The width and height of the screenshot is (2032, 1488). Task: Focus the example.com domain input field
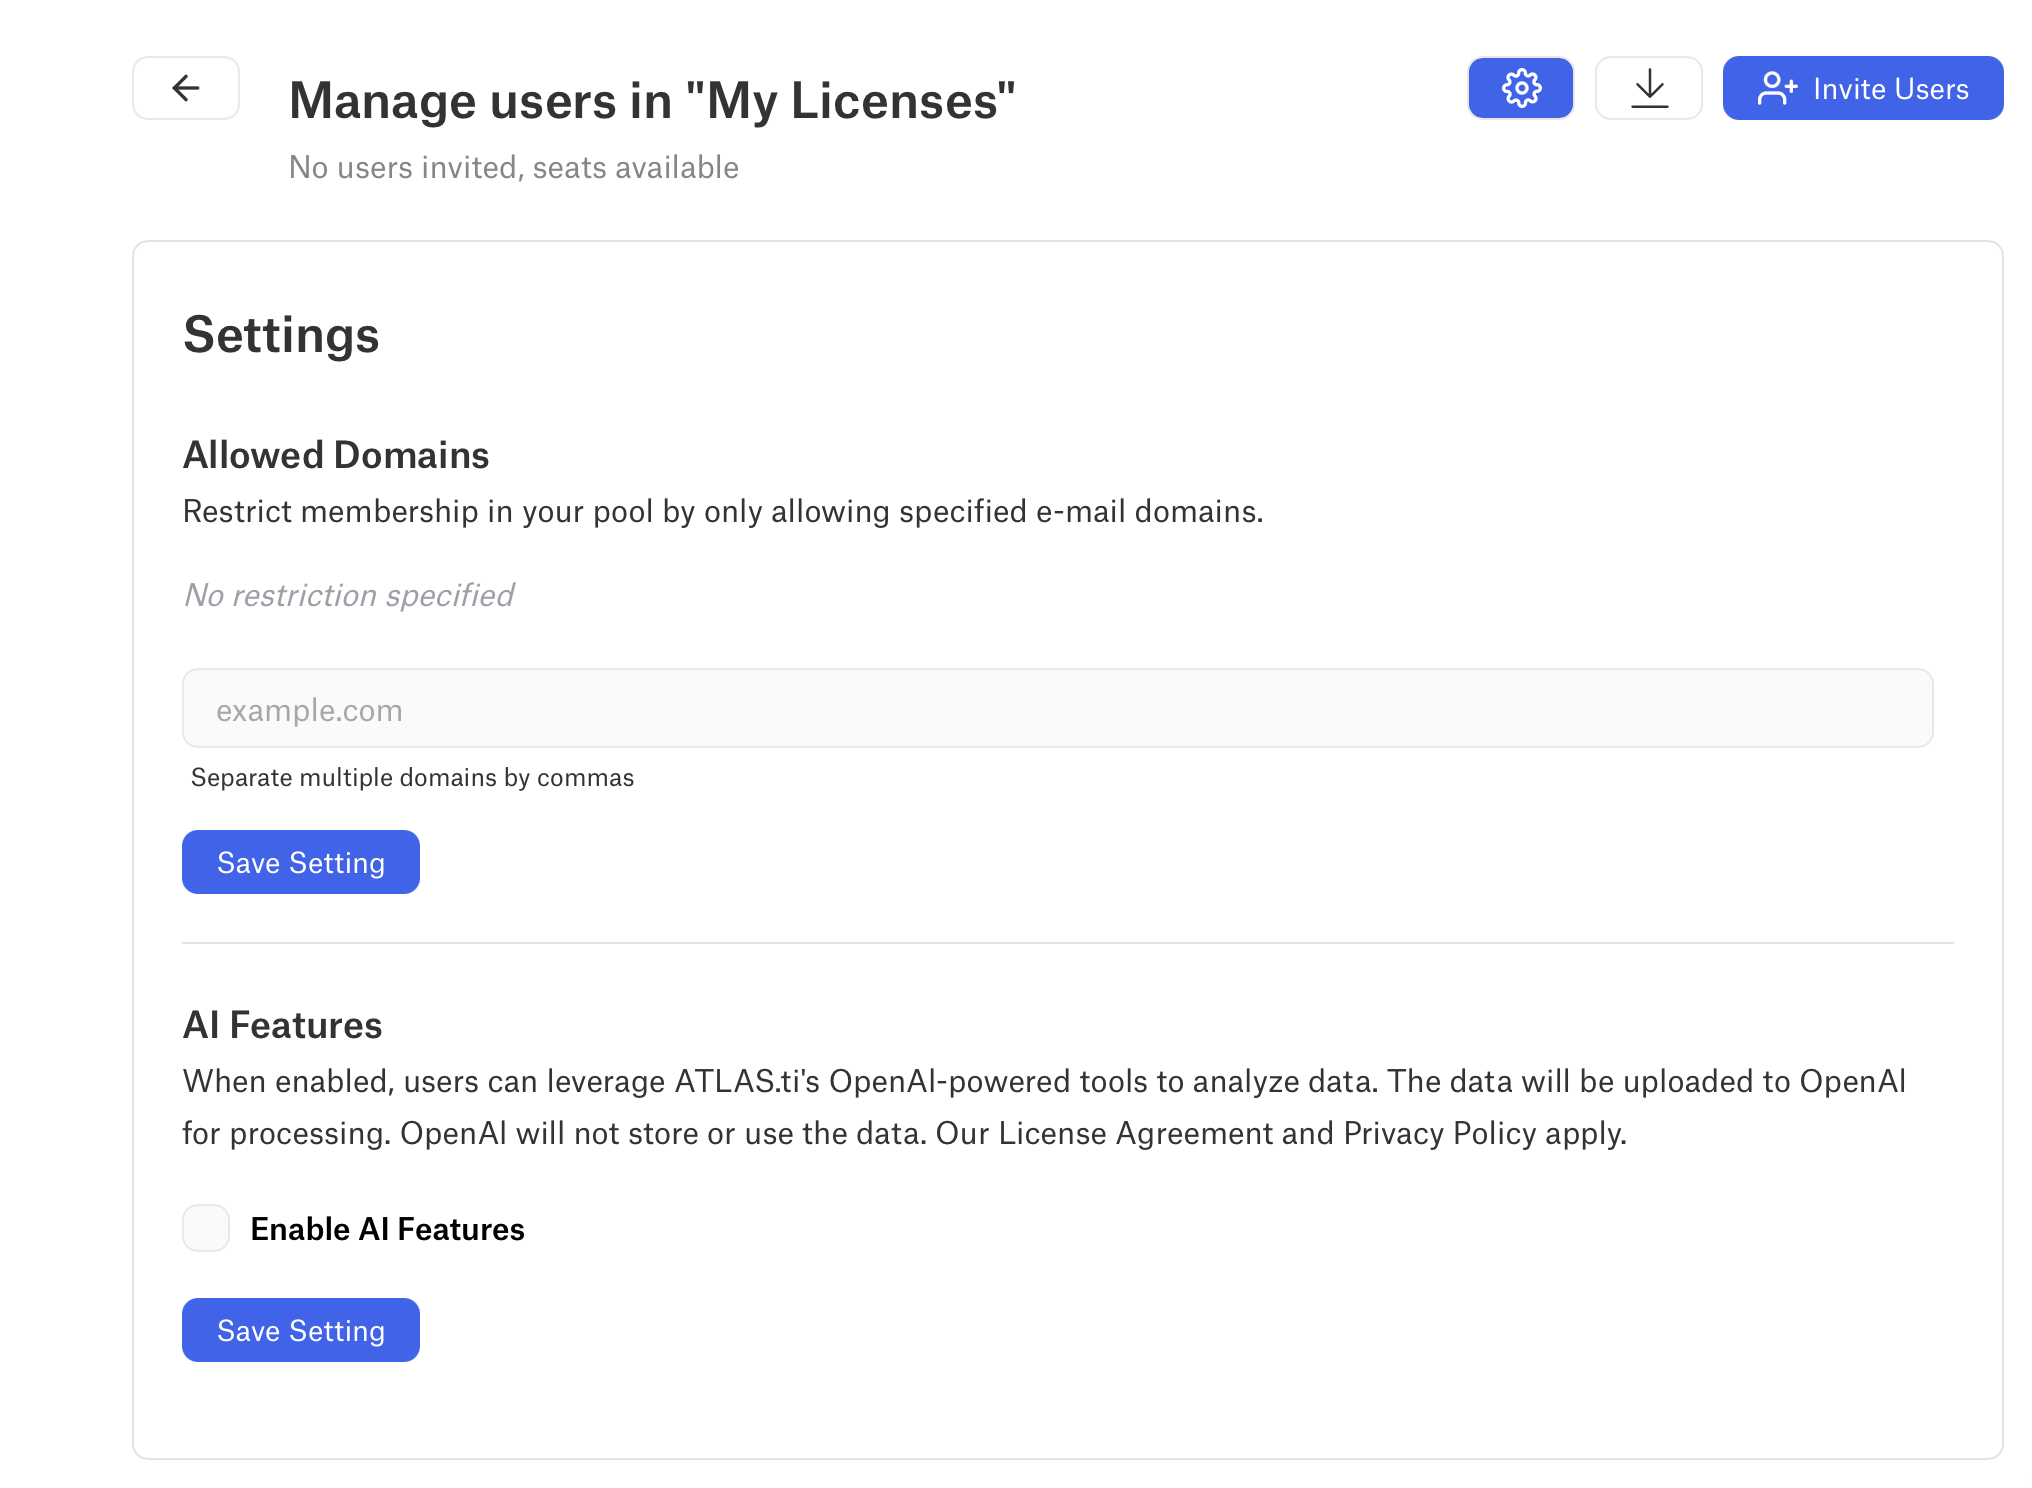pyautogui.click(x=1057, y=709)
